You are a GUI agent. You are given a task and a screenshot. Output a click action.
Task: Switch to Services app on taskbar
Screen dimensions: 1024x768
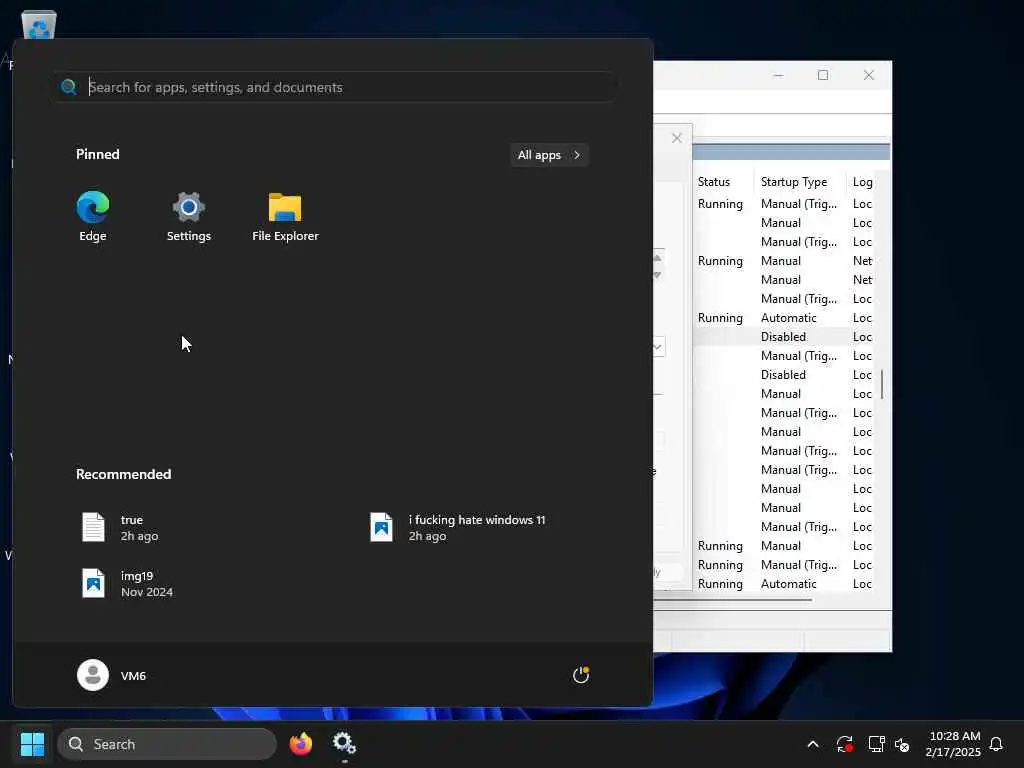pyautogui.click(x=344, y=744)
